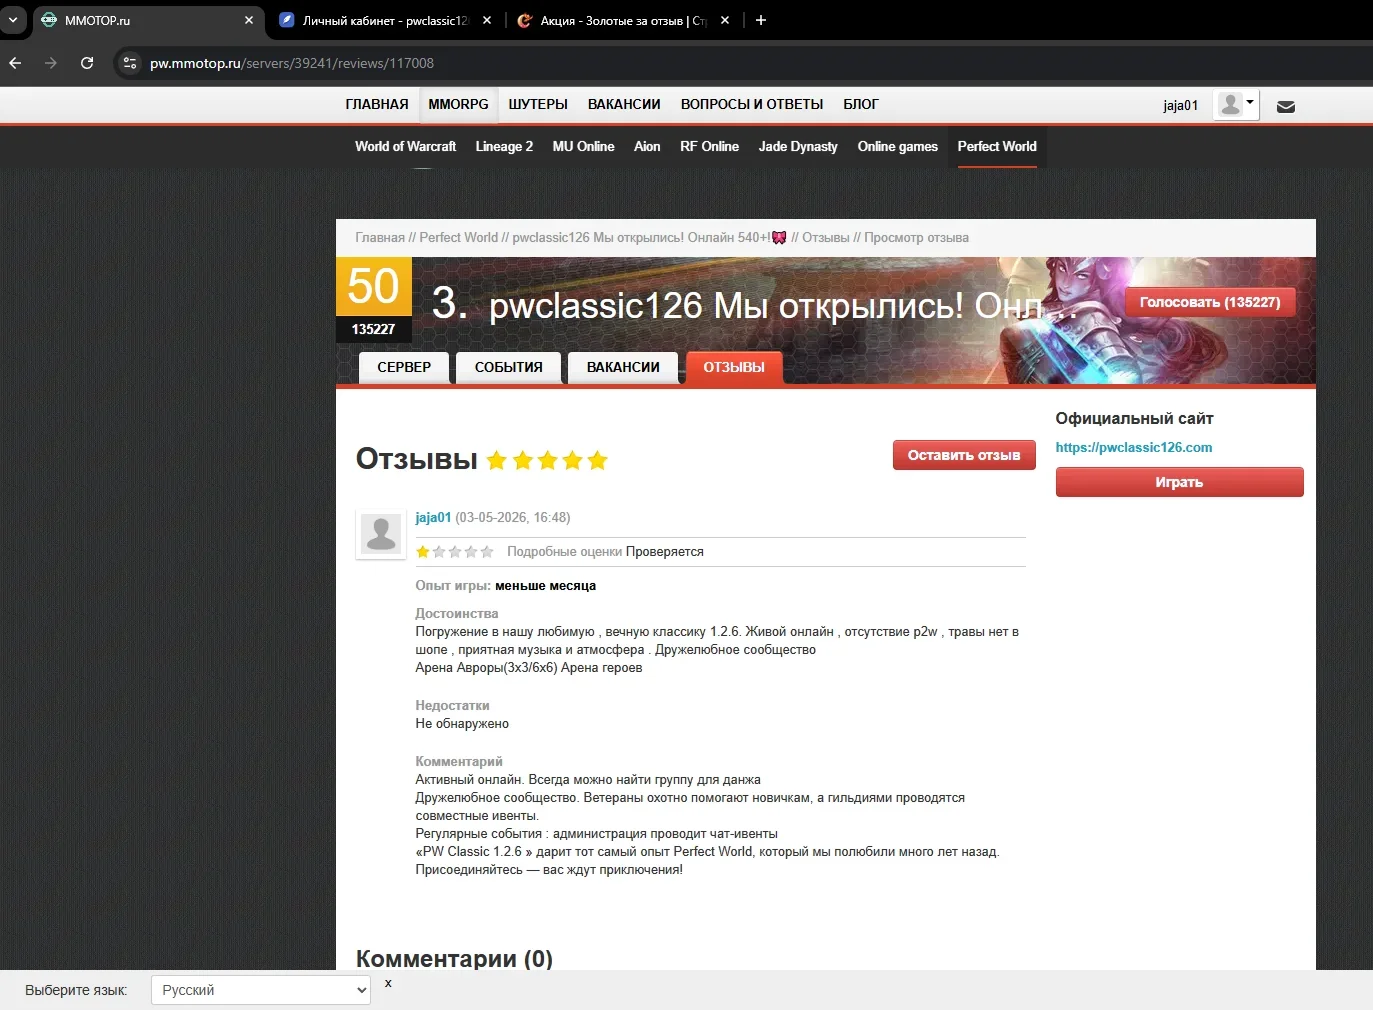The height and width of the screenshot is (1010, 1373).
Task: Open a new browser tab with the plus icon
Action: 761,20
